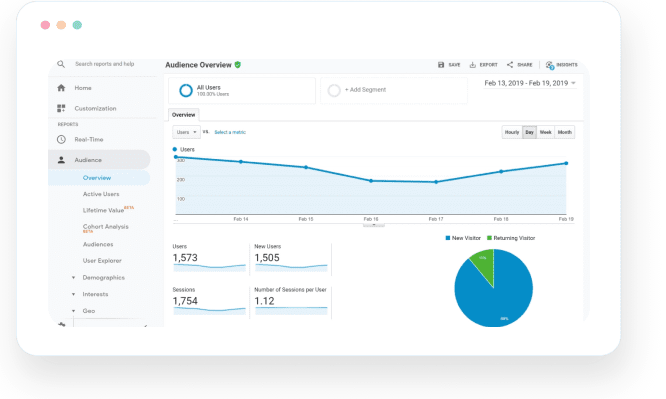Image resolution: width=666 pixels, height=399 pixels.
Task: Click the New Visitor blue legend swatch
Action: 448,238
